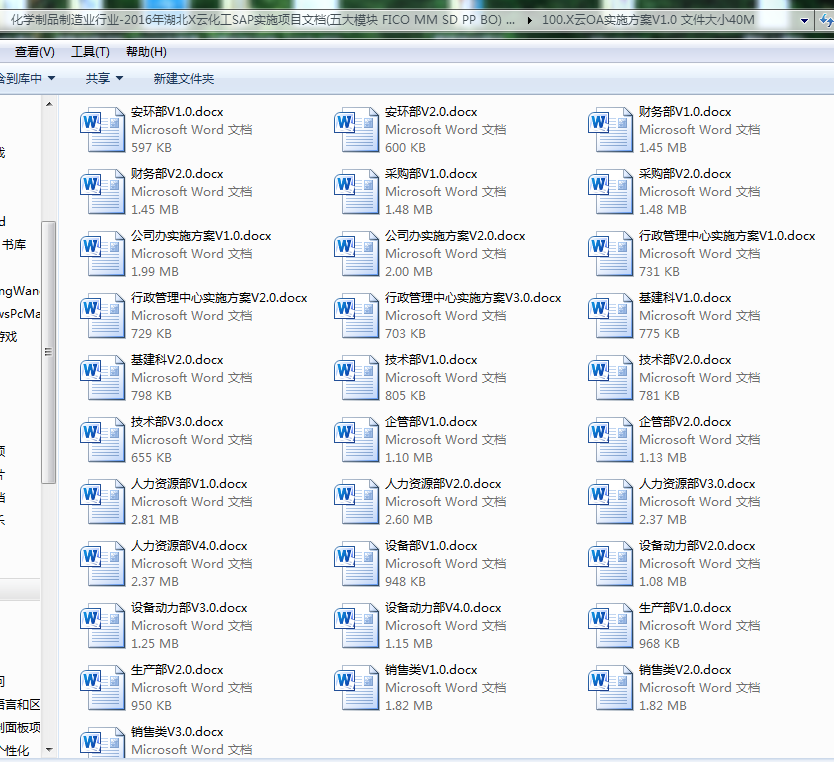Screen dimensions: 834x762
Task: Click the 公司办实施方案V2.0.docx file icon
Action: [x=358, y=254]
